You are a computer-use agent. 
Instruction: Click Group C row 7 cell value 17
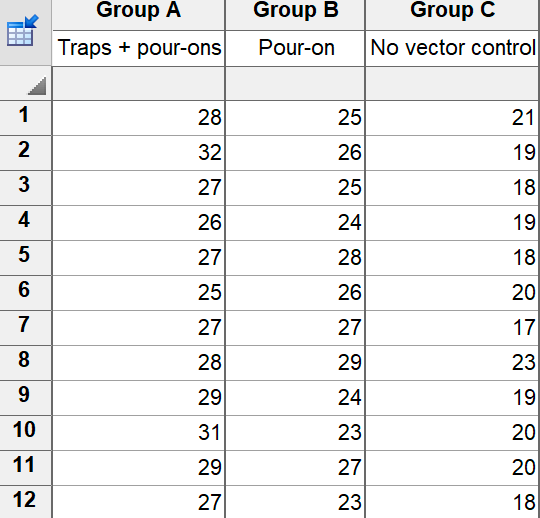452,327
